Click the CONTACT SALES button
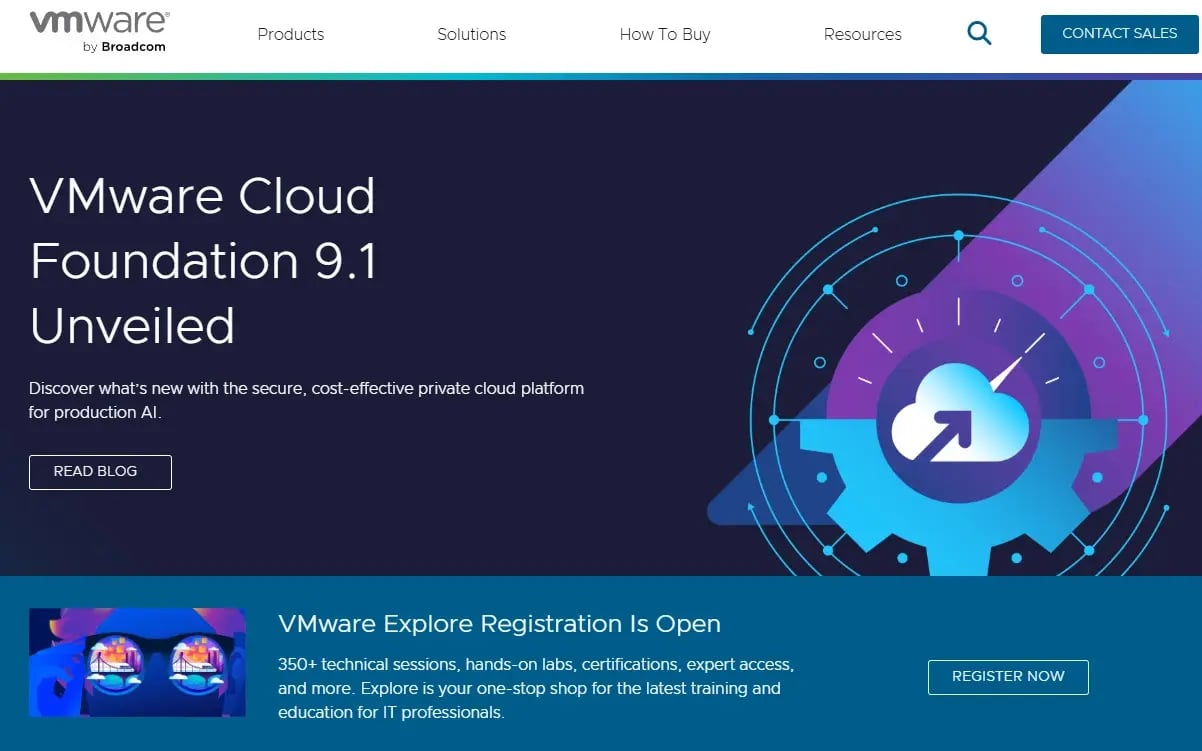Viewport: 1202px width, 751px height. 1119,34
